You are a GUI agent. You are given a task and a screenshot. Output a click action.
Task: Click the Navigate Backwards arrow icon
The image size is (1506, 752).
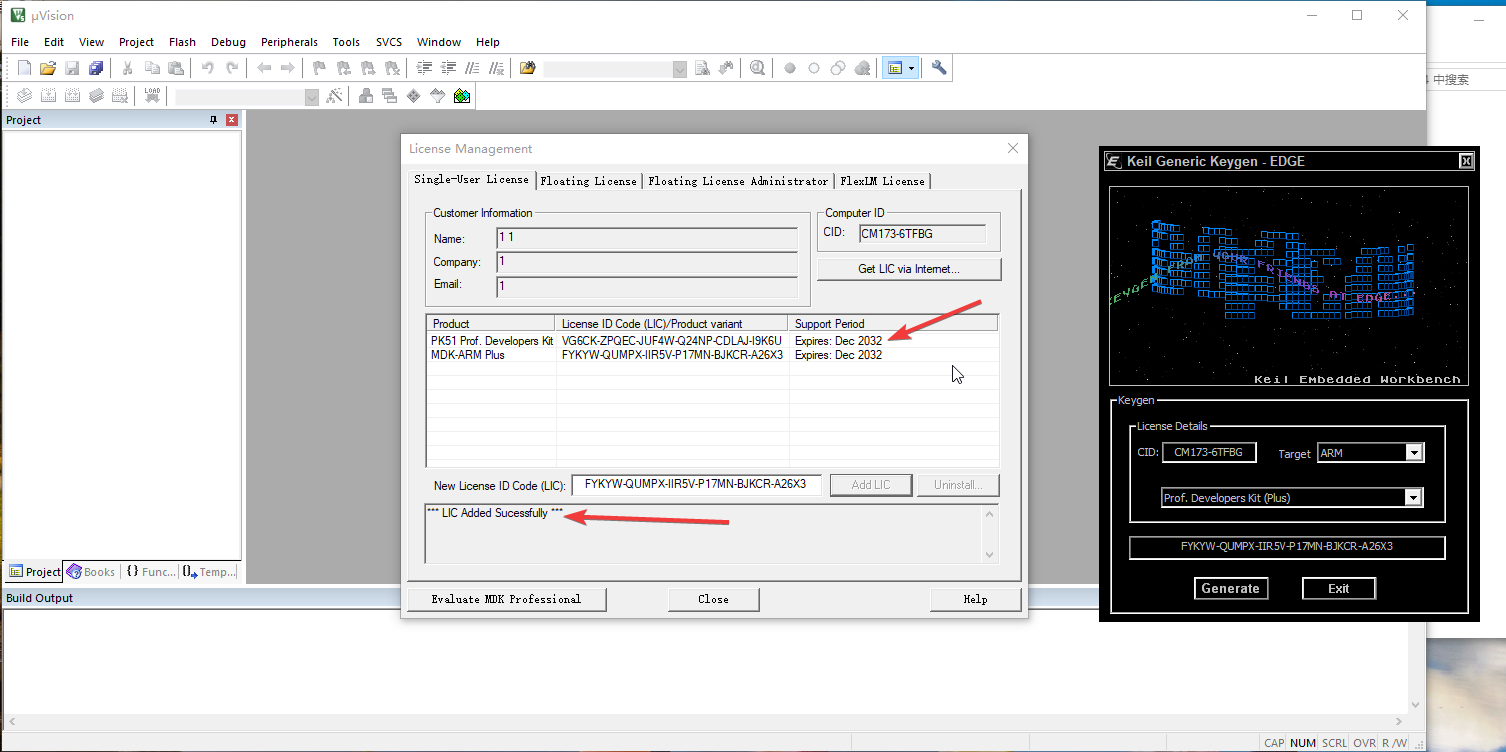(264, 68)
